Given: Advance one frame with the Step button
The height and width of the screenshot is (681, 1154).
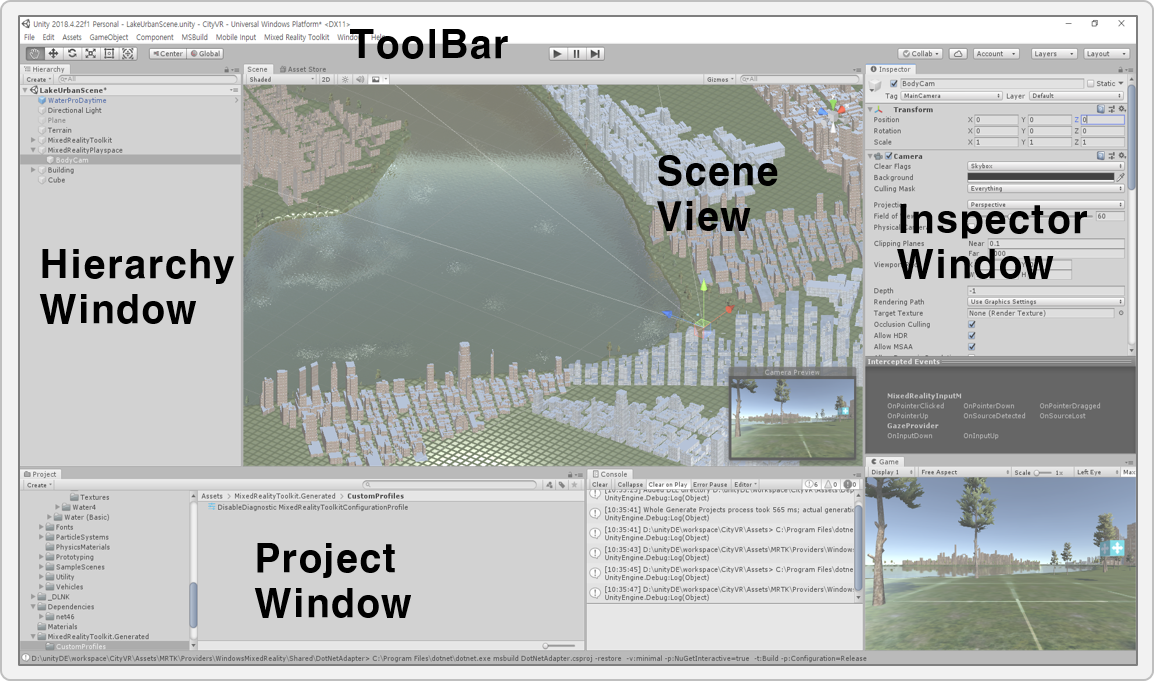Looking at the screenshot, I should point(595,54).
